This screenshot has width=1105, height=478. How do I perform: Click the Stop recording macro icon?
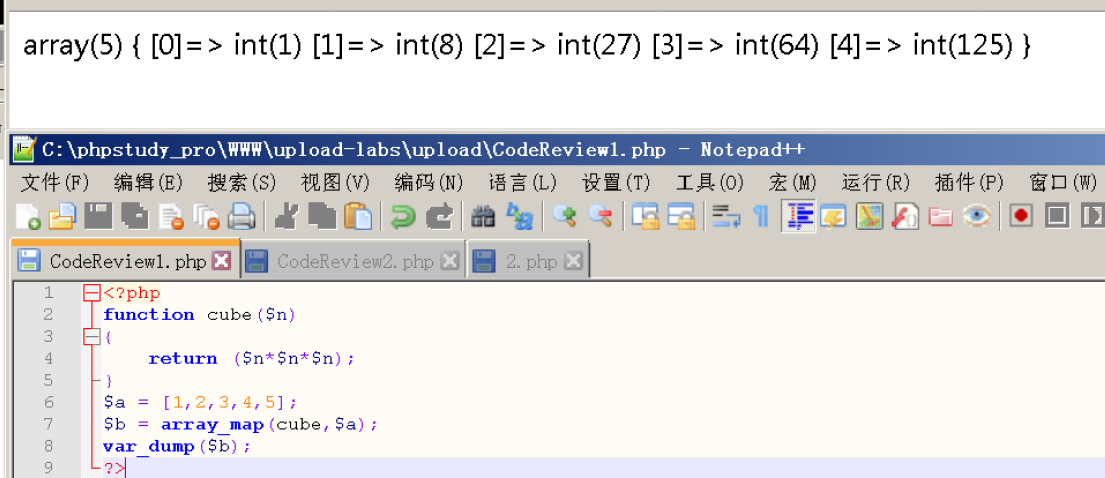click(x=1057, y=216)
